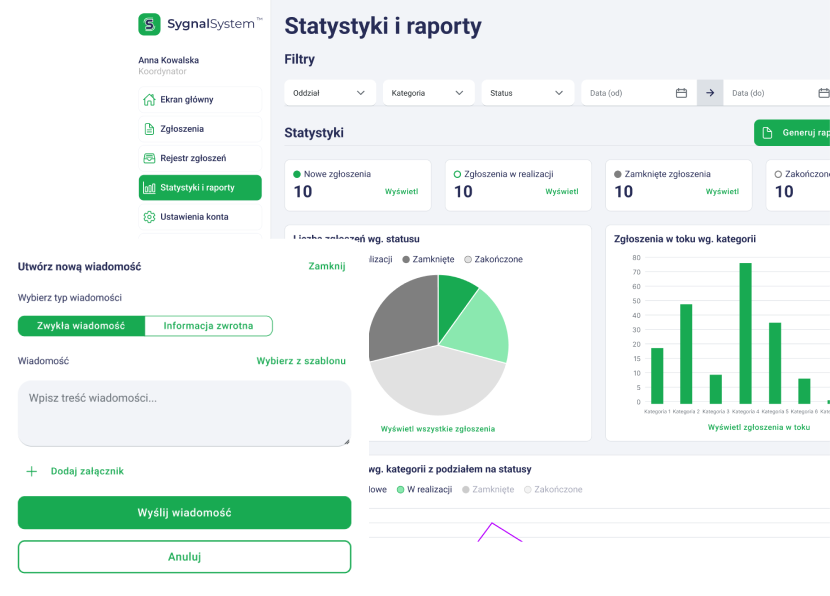Click the Wpisz treść wiadomości text area
830x596 pixels.
(184, 412)
